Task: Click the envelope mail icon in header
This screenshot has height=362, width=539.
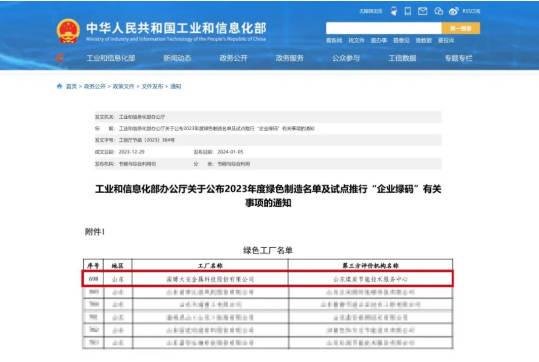Action: (422, 11)
